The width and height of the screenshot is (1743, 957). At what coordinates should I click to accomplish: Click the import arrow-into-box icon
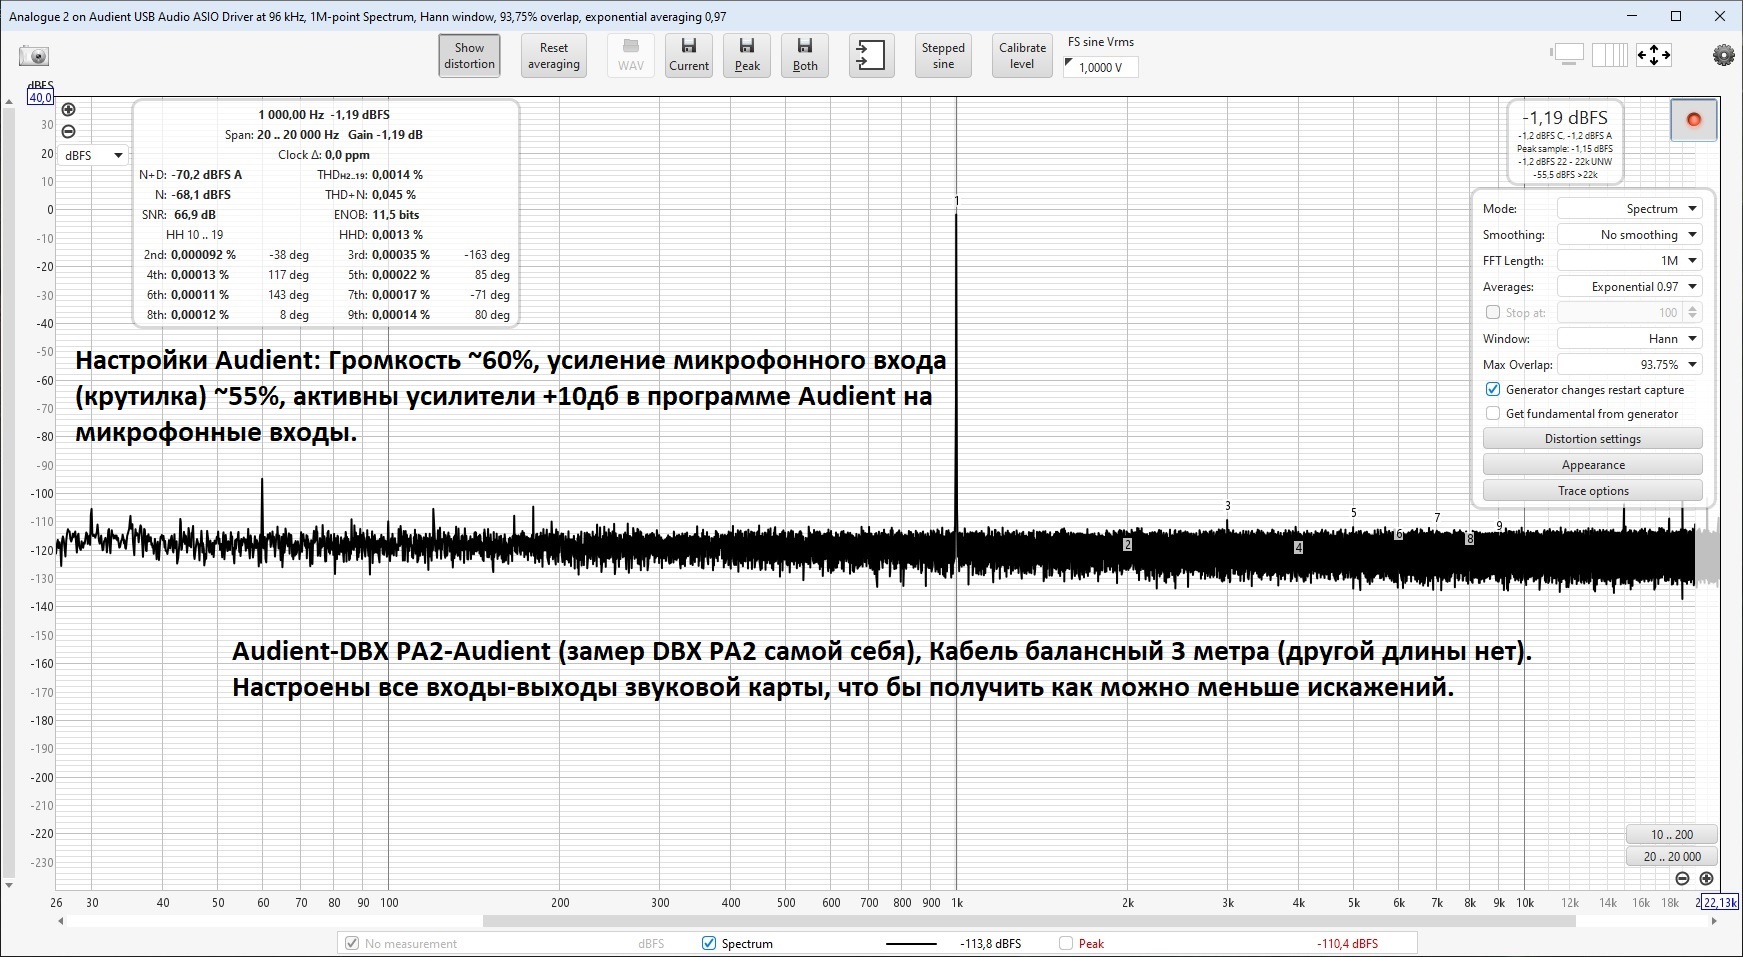pos(871,56)
